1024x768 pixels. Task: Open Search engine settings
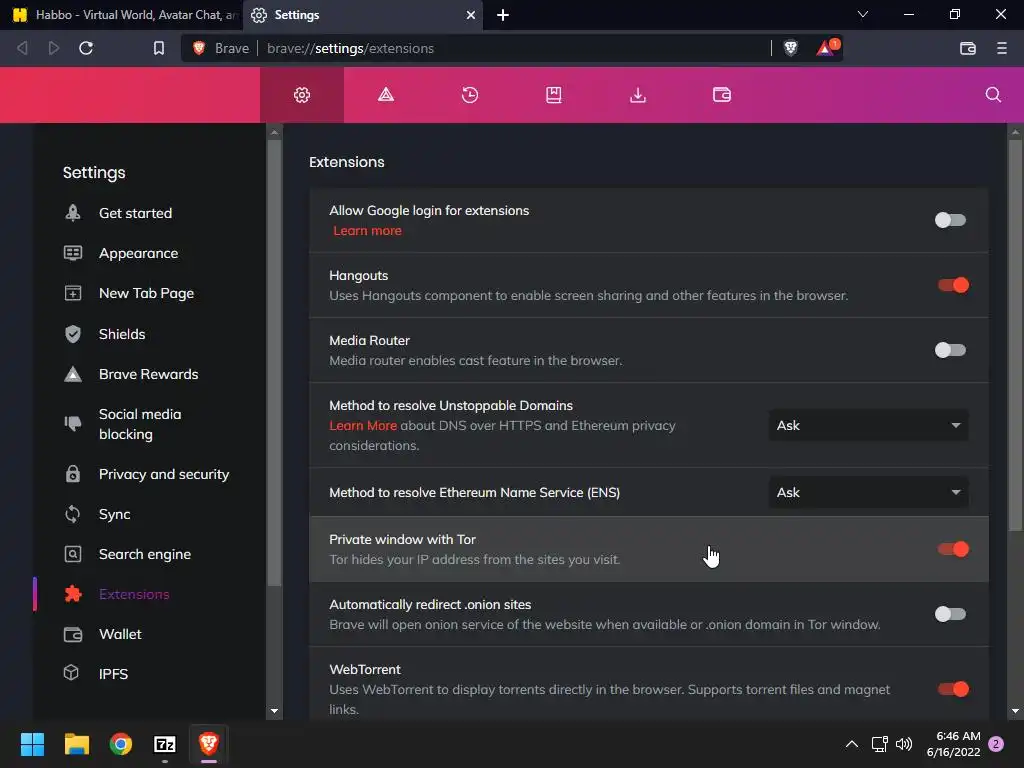click(x=144, y=554)
